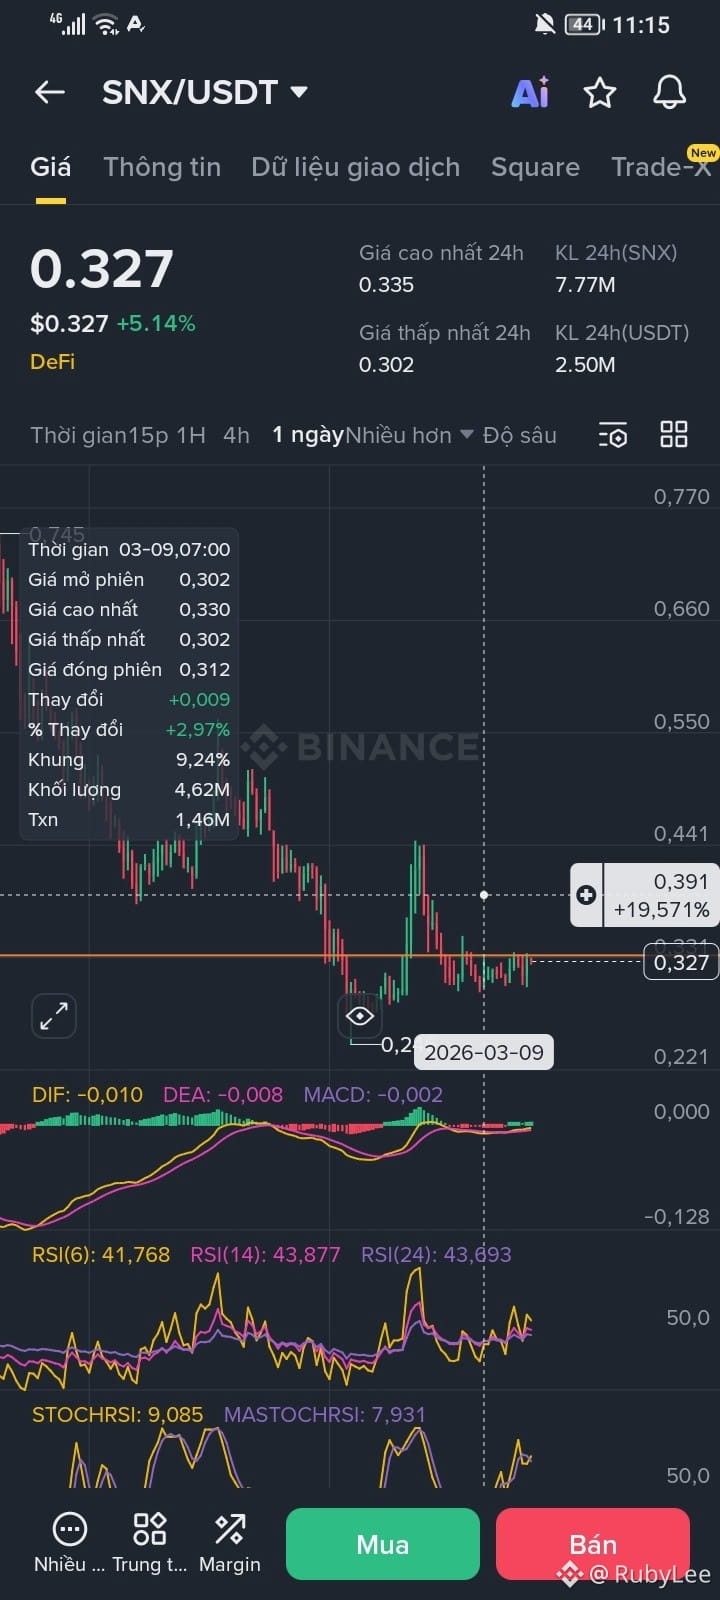Screen dimensions: 720x1600
Task: Tap the plus icon on crosshair price label
Action: (586, 895)
